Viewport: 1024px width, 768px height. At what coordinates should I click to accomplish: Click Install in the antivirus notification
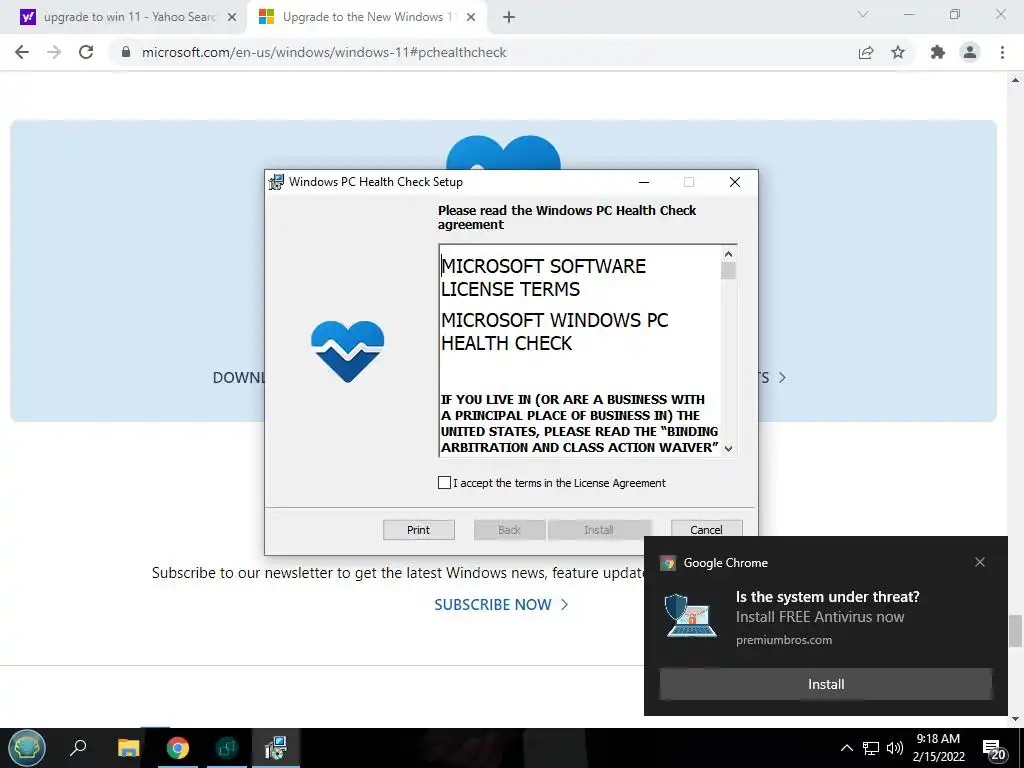(x=826, y=684)
